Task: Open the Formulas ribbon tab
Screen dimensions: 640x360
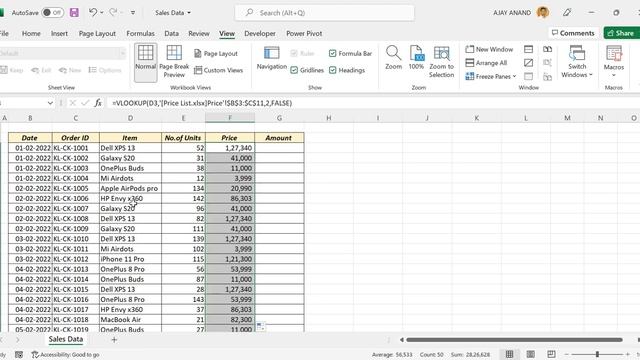Action: [x=140, y=33]
